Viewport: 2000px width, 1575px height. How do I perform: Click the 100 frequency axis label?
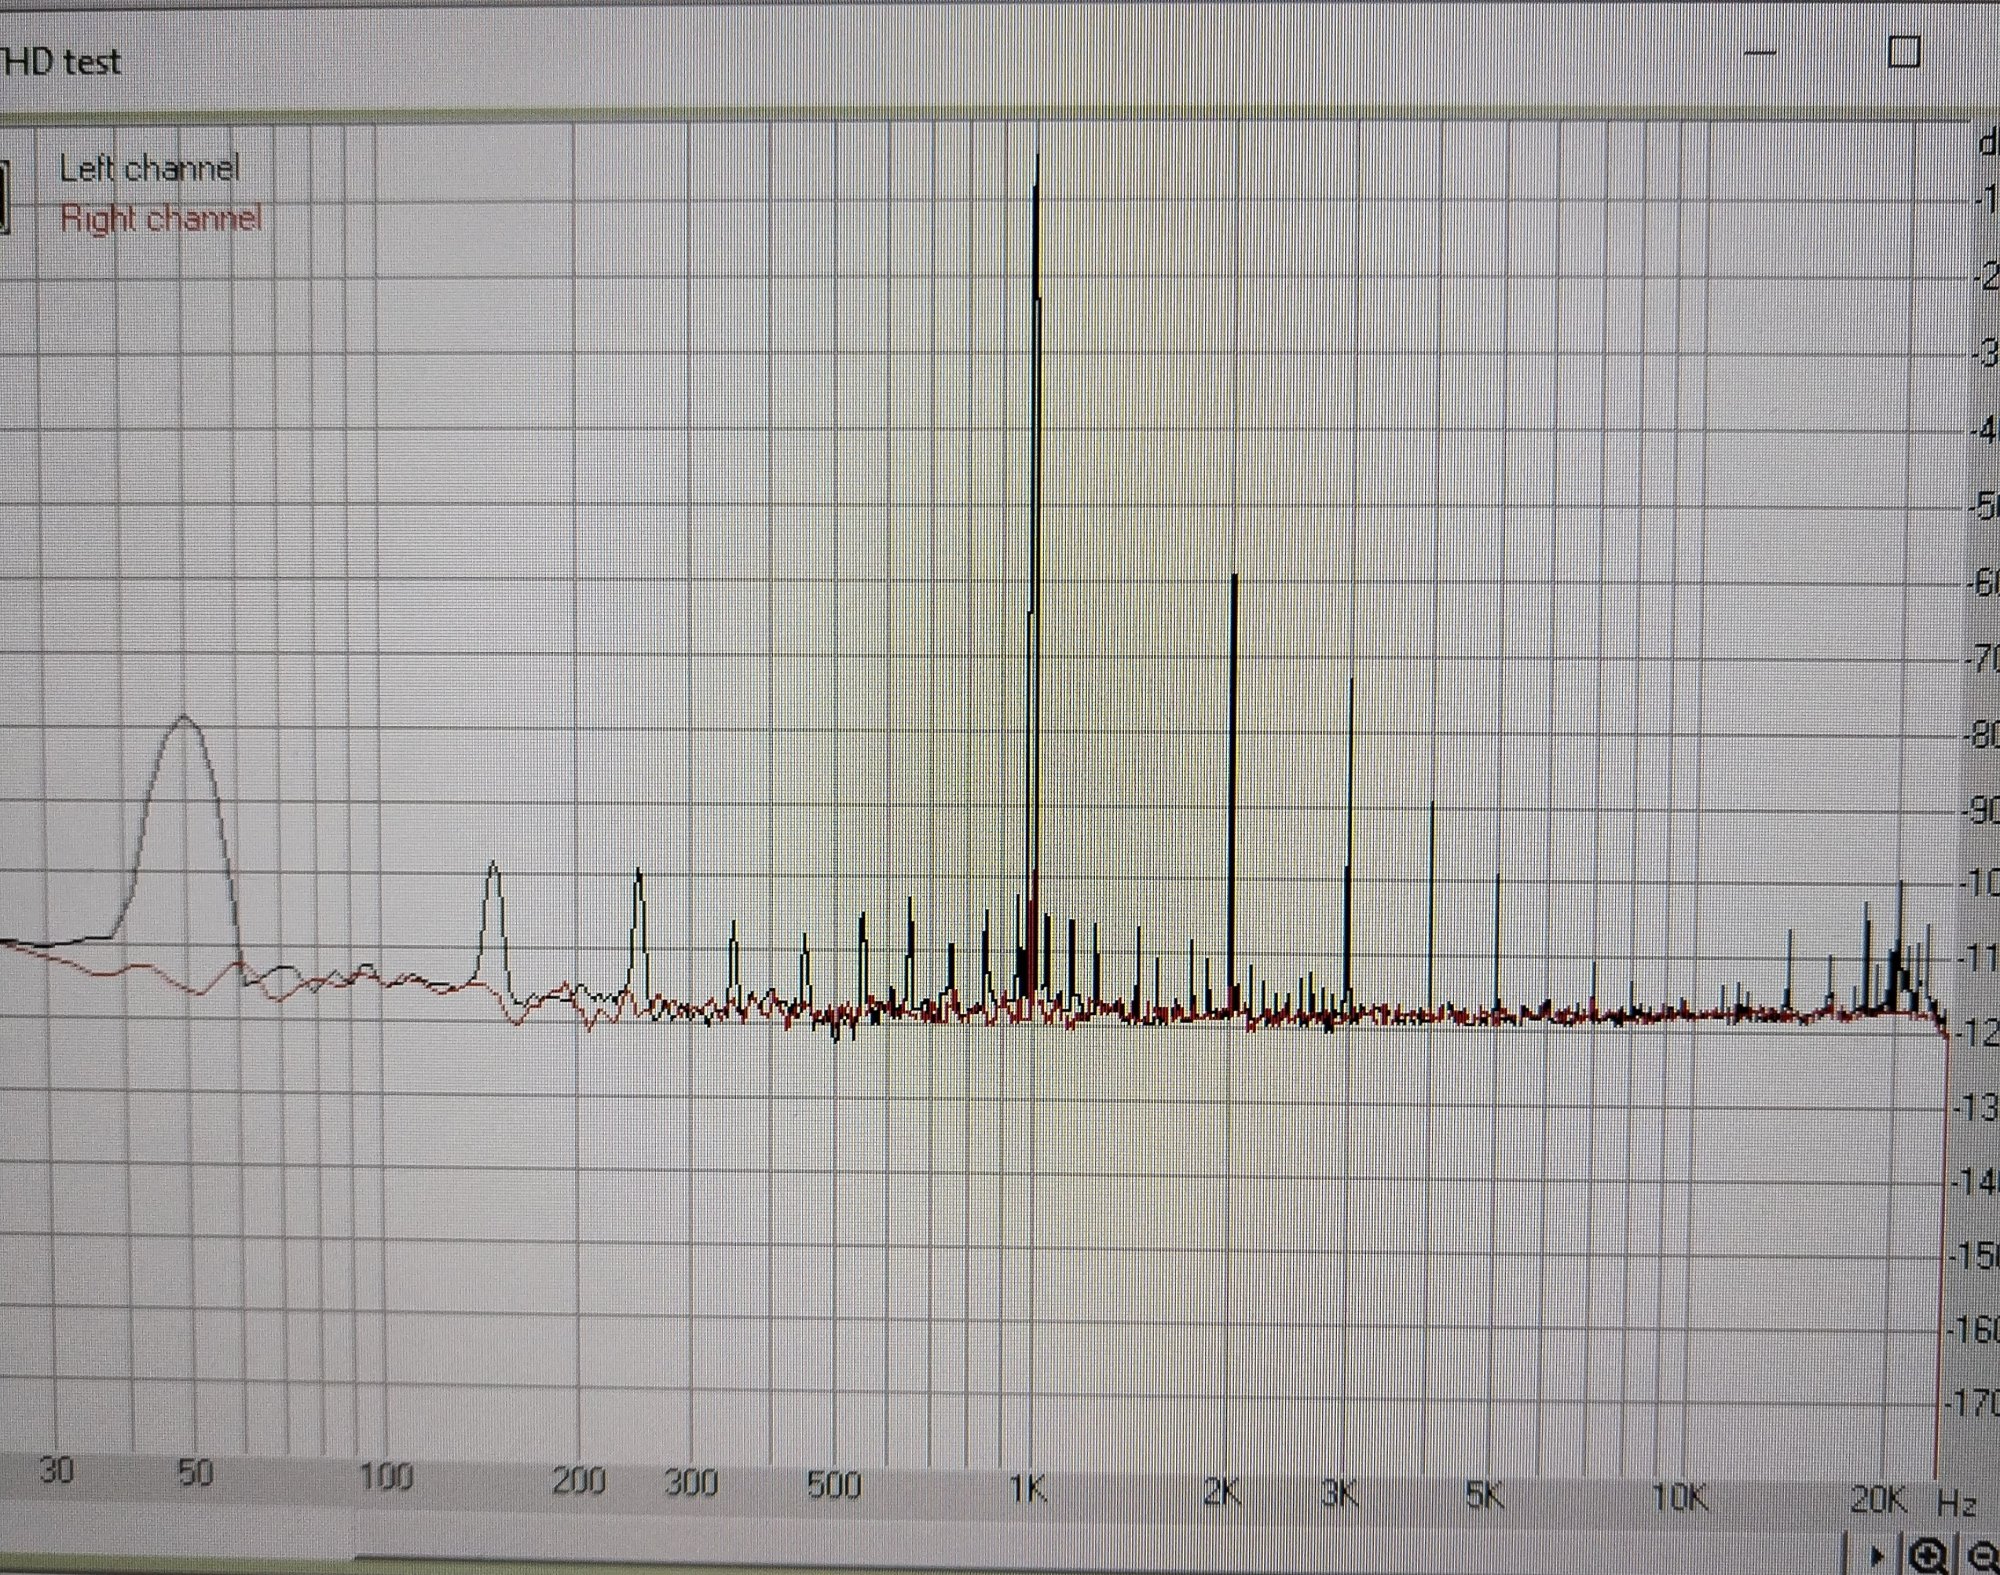[x=386, y=1477]
